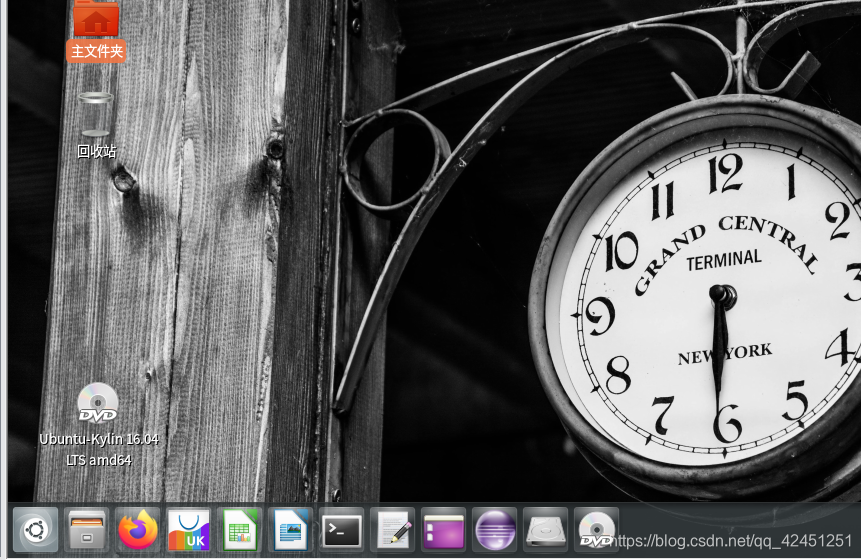861x560 pixels.
Task: Launch Firefox from the dock
Action: [138, 530]
